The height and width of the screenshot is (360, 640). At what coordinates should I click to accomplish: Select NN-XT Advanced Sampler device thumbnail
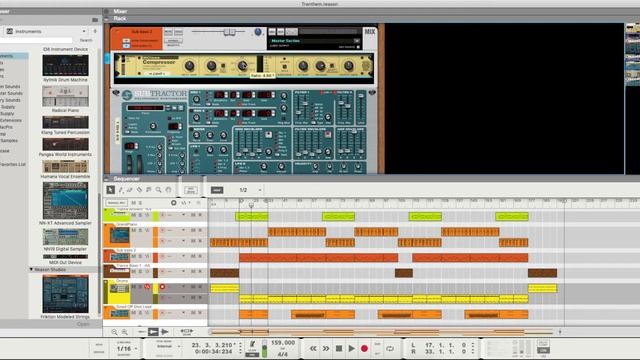click(65, 200)
